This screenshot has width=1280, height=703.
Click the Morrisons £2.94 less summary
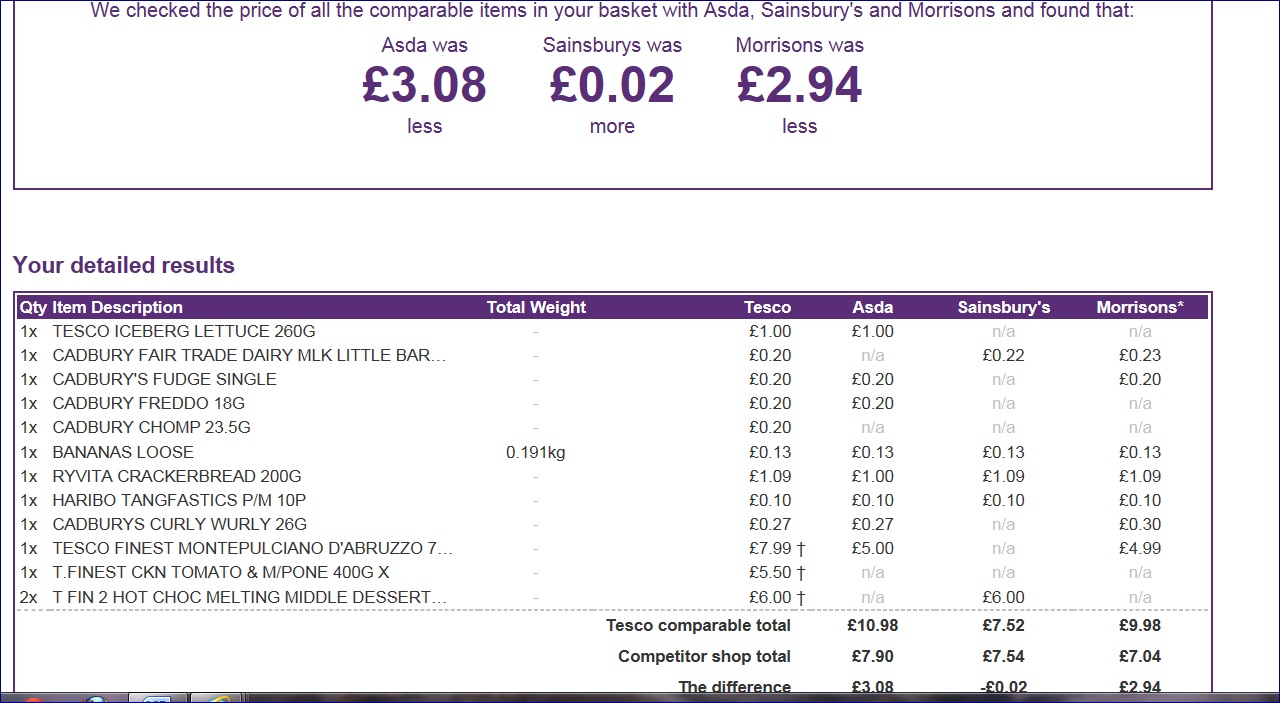pyautogui.click(x=799, y=86)
